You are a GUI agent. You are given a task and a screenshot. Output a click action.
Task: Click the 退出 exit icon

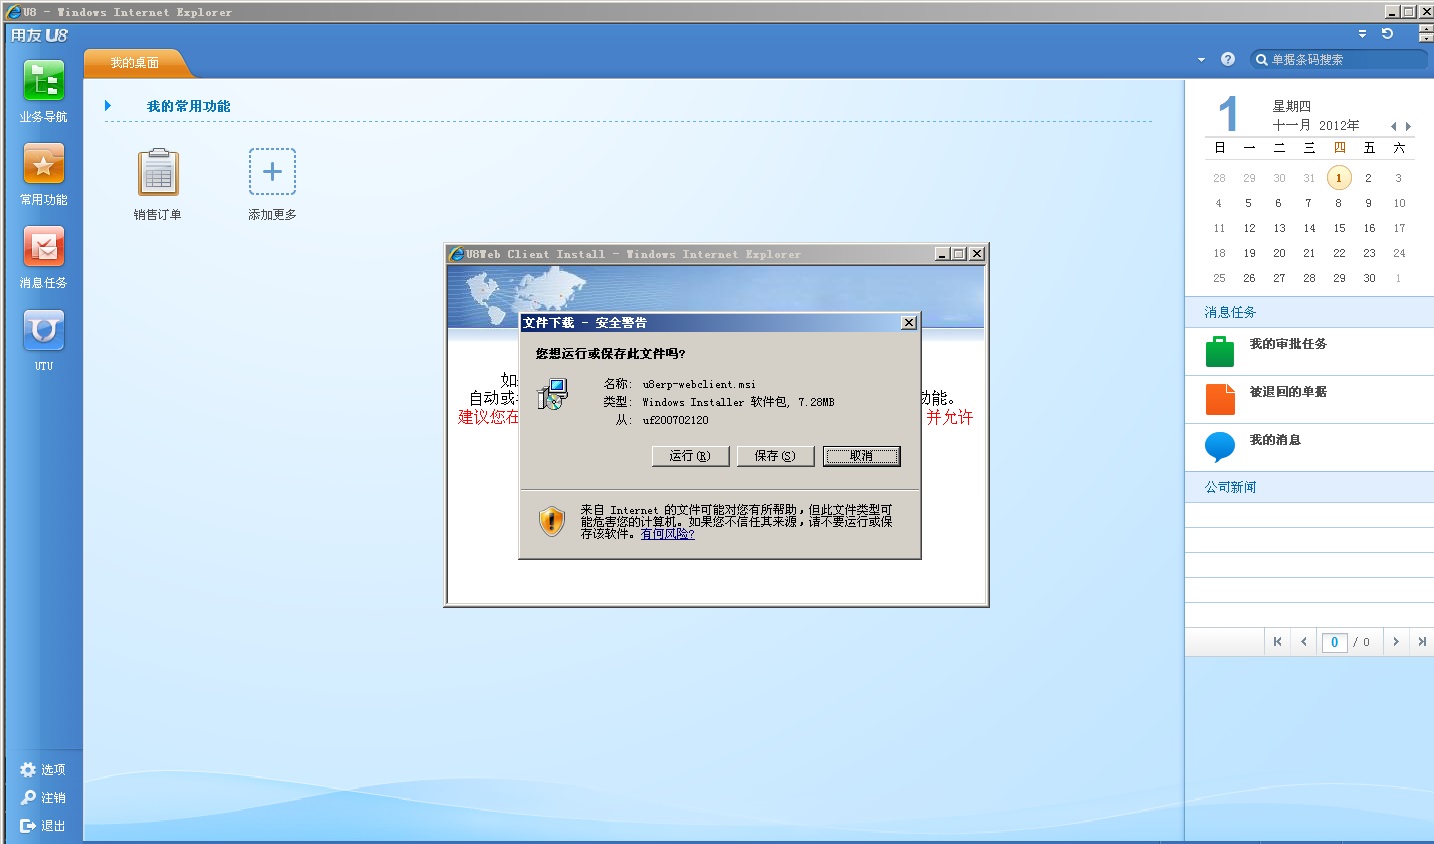point(28,826)
